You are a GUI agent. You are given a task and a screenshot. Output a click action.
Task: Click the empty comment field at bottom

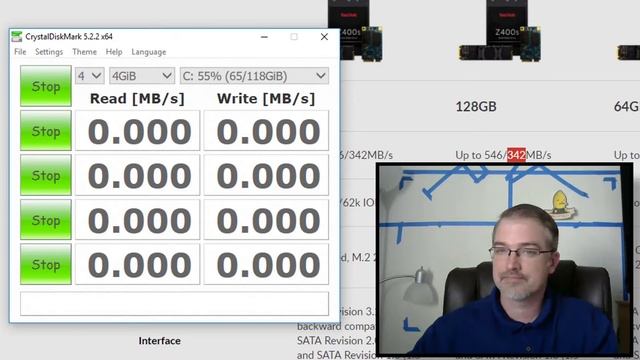[174, 303]
